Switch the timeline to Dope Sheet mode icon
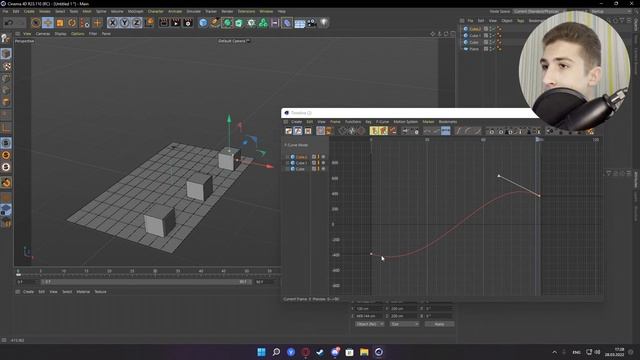 [x=289, y=131]
